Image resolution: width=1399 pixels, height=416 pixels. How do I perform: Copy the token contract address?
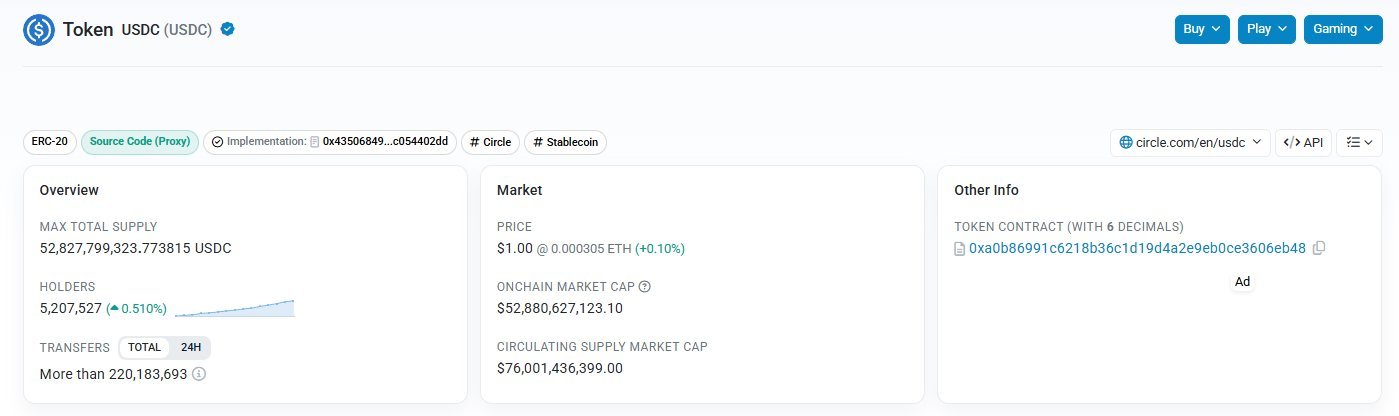(1319, 248)
